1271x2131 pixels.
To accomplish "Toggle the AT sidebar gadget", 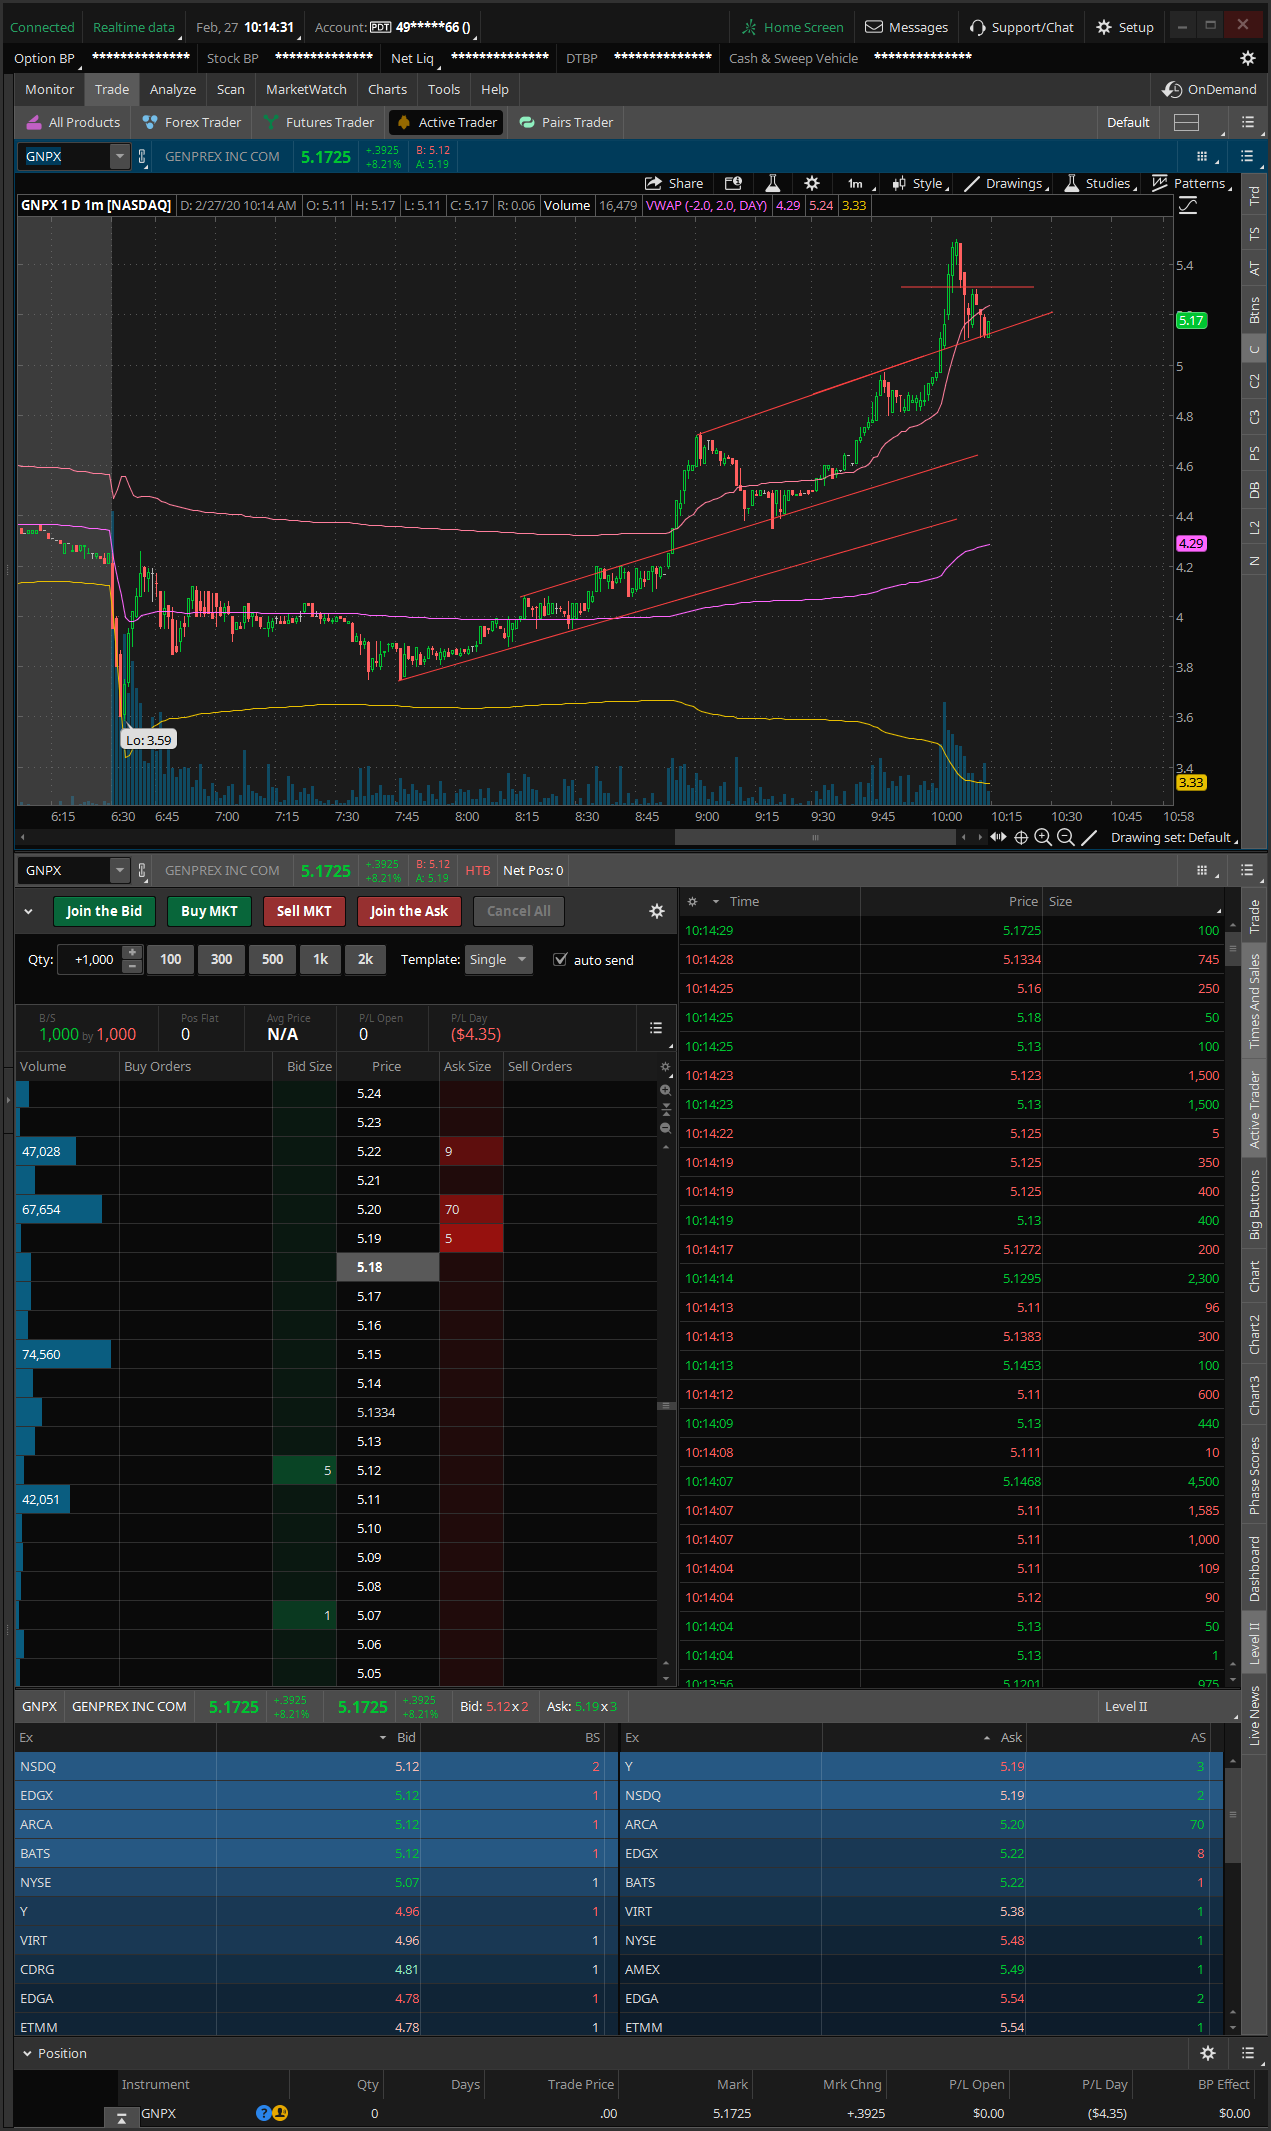I will (x=1255, y=269).
